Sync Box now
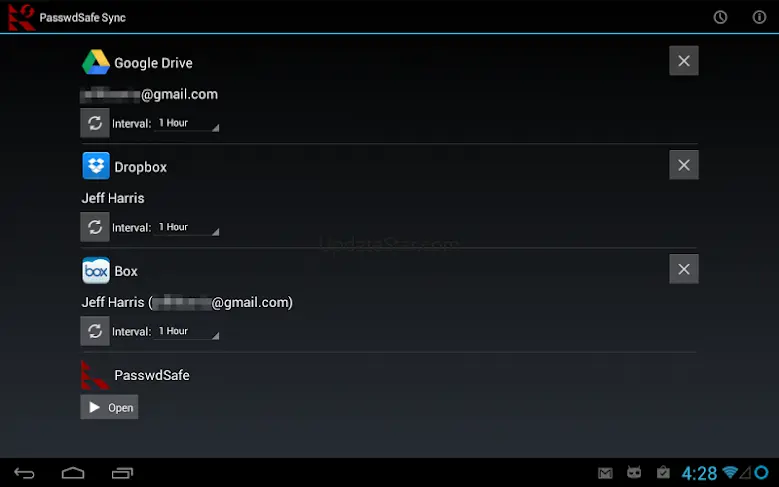Viewport: 779px width, 487px height. point(95,331)
